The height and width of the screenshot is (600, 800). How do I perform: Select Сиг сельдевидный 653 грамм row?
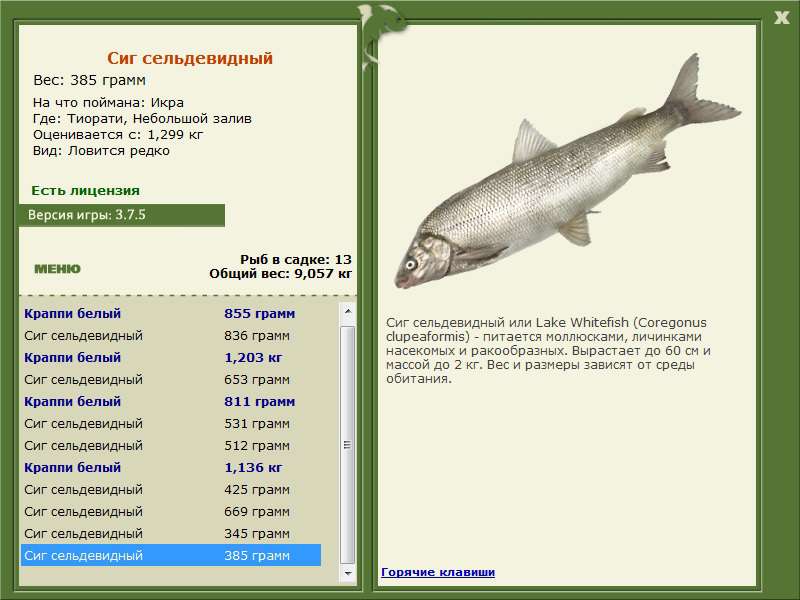[x=171, y=379]
